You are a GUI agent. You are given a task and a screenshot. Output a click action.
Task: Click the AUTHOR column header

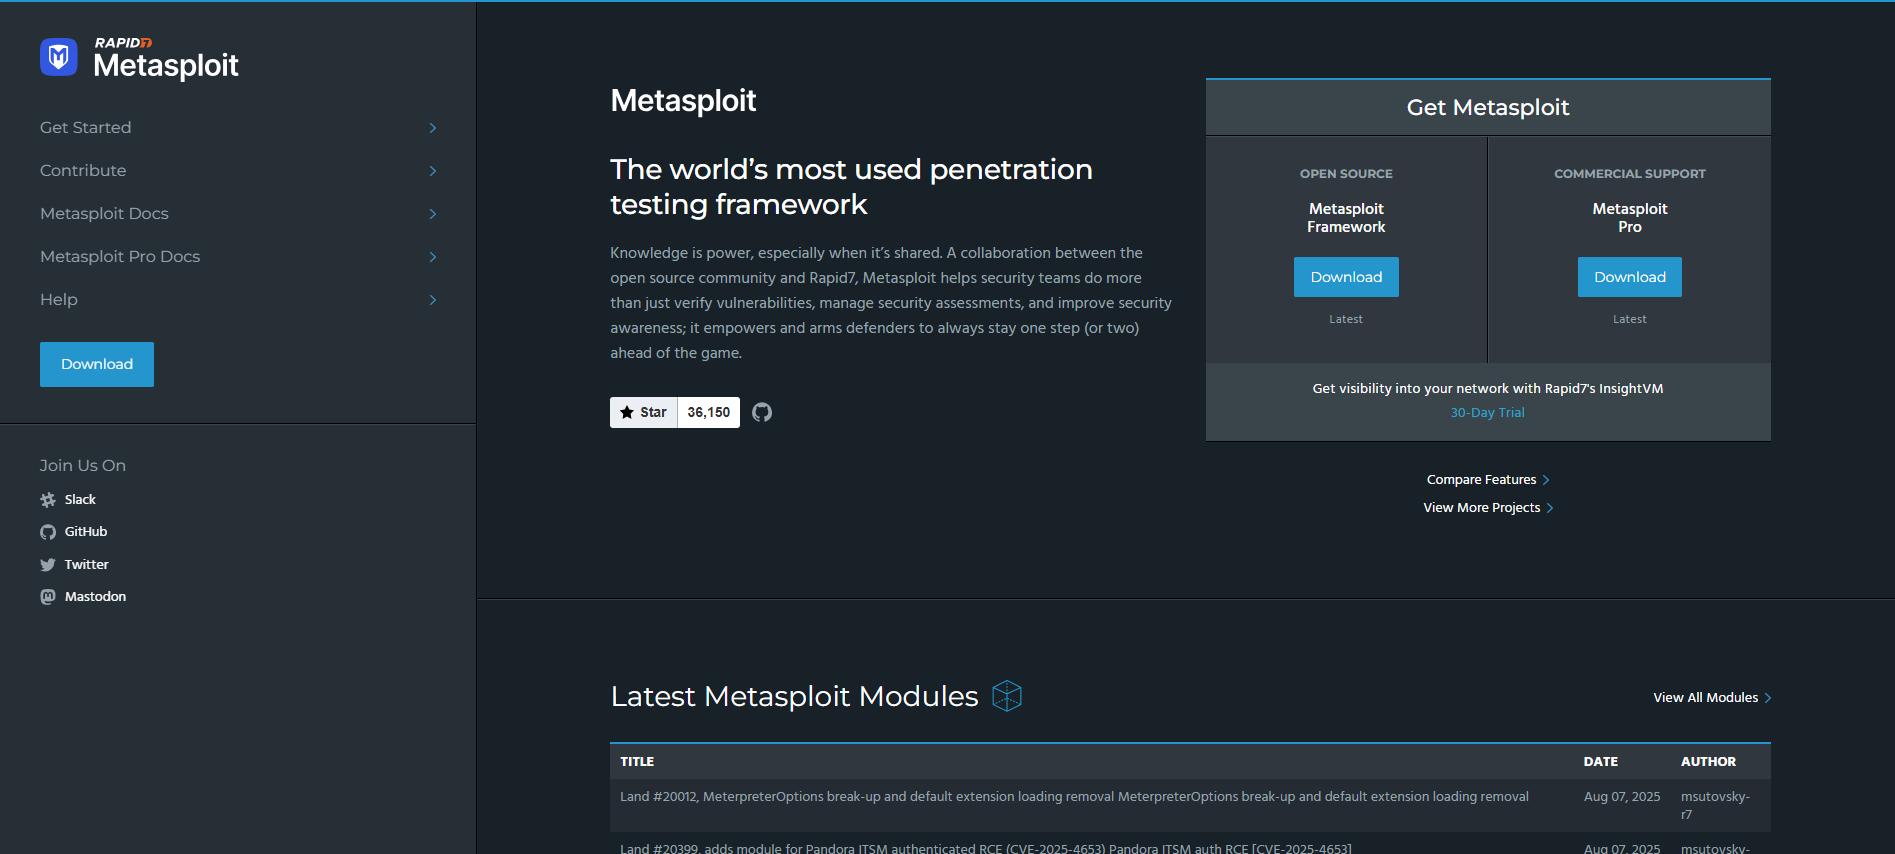tap(1708, 762)
